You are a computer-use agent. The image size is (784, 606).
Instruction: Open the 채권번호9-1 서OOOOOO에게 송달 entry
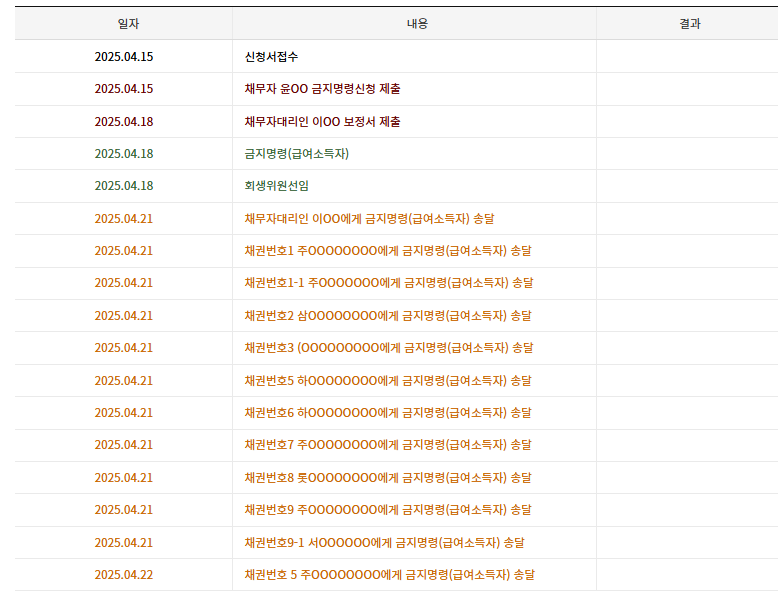point(384,542)
